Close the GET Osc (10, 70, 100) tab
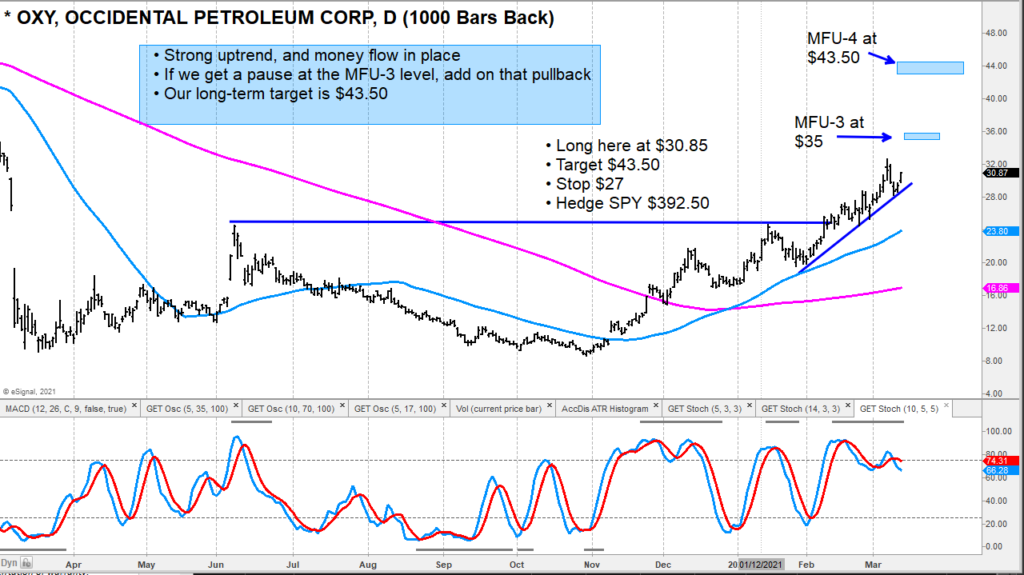This screenshot has width=1024, height=575. [x=342, y=406]
